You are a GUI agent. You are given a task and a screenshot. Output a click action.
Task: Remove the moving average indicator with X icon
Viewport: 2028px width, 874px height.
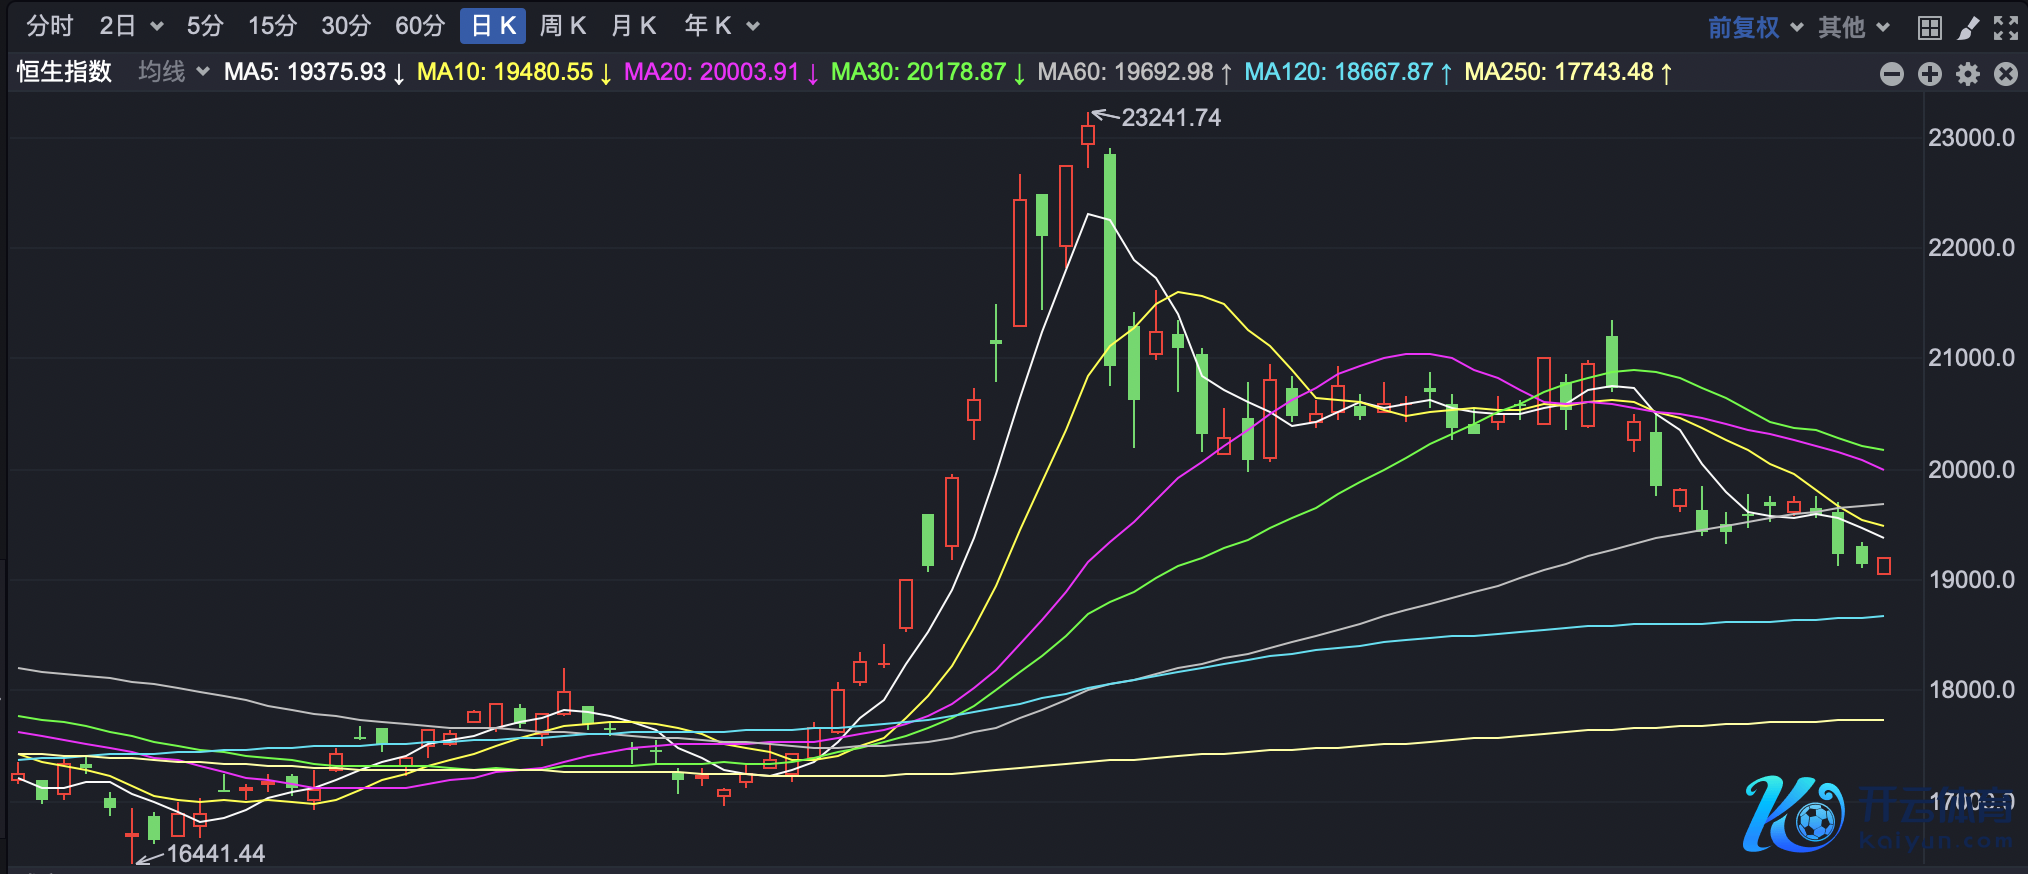coord(2005,74)
